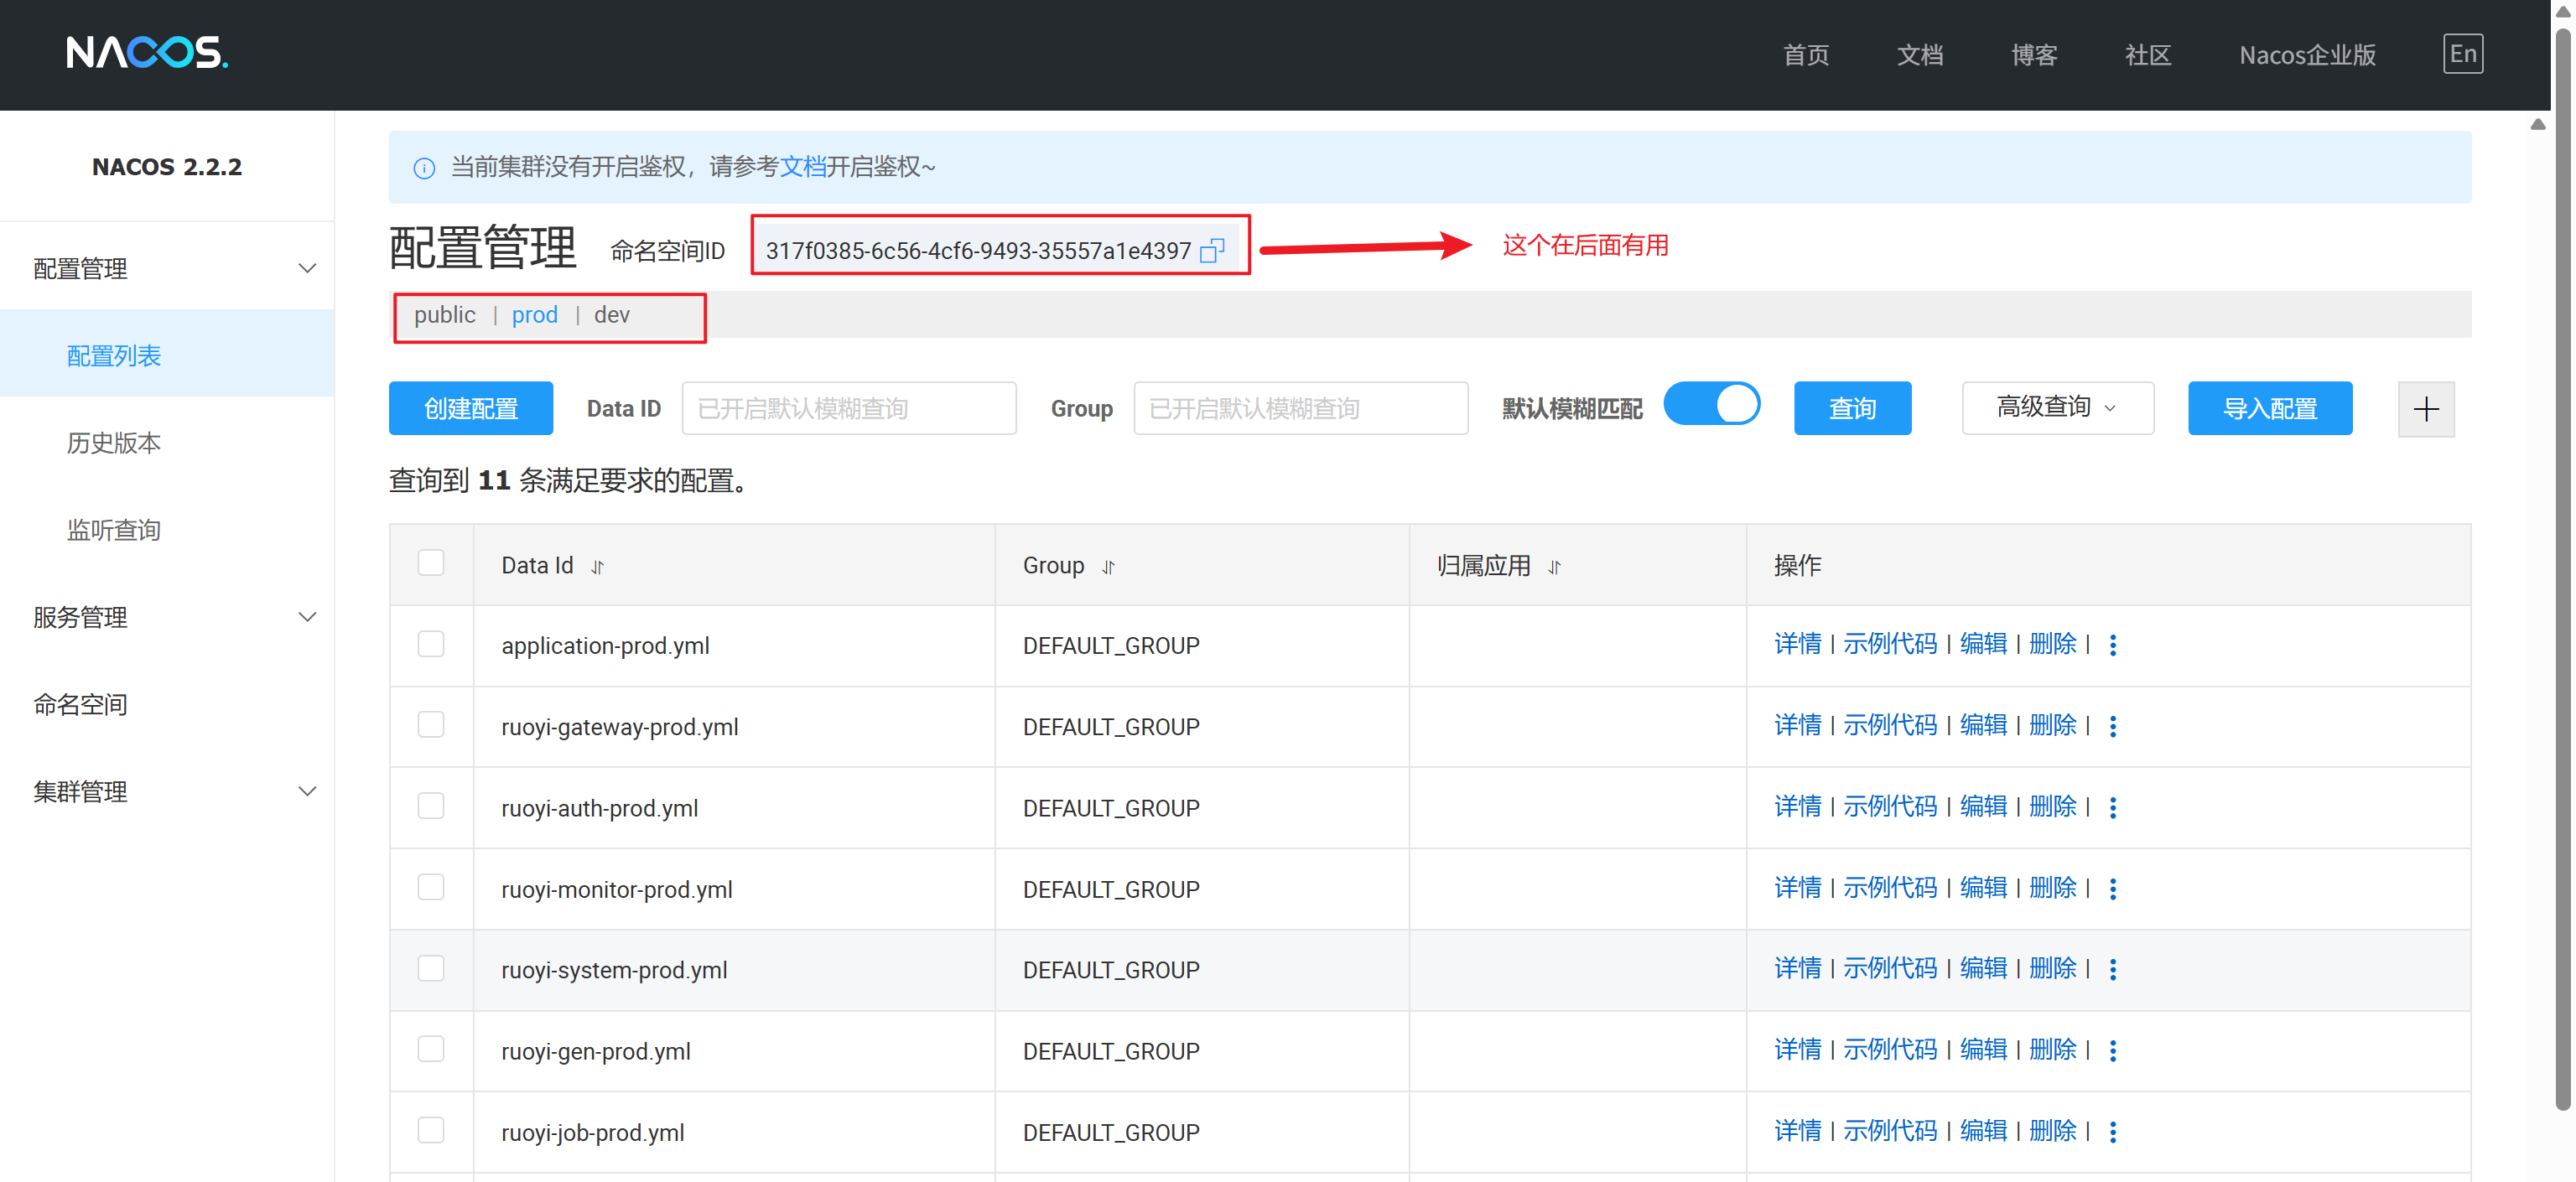Viewport: 2576px width, 1182px height.
Task: Sort table by Group column
Action: [1108, 567]
